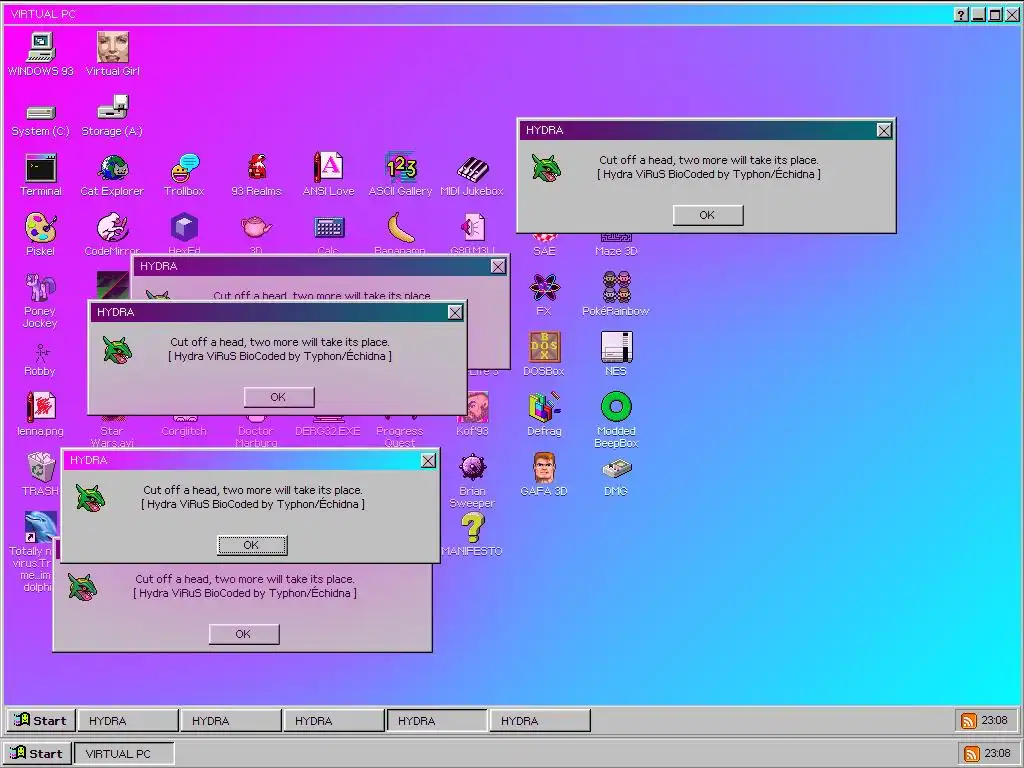This screenshot has width=1024, height=768.
Task: Launch the Brian Sweeper mine icon
Action: (x=472, y=468)
